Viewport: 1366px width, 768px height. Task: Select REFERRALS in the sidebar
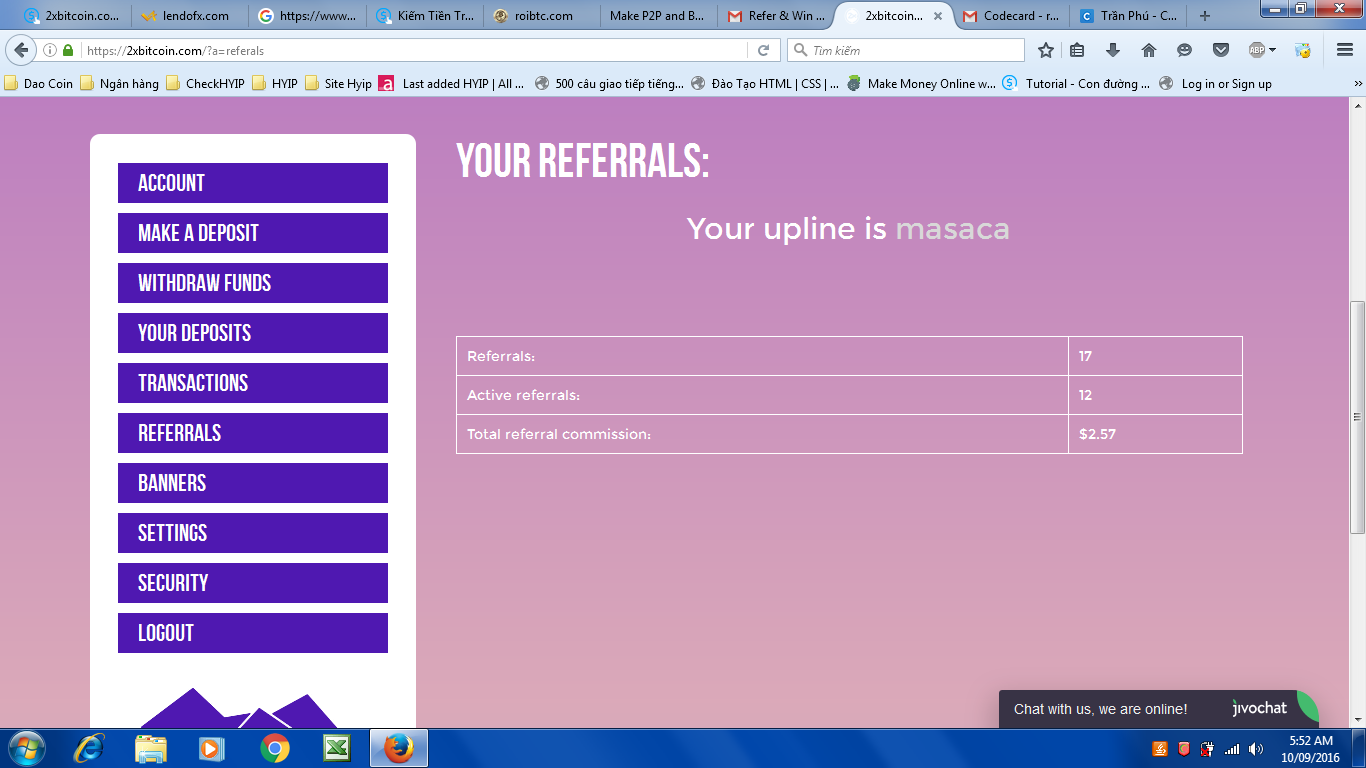253,433
